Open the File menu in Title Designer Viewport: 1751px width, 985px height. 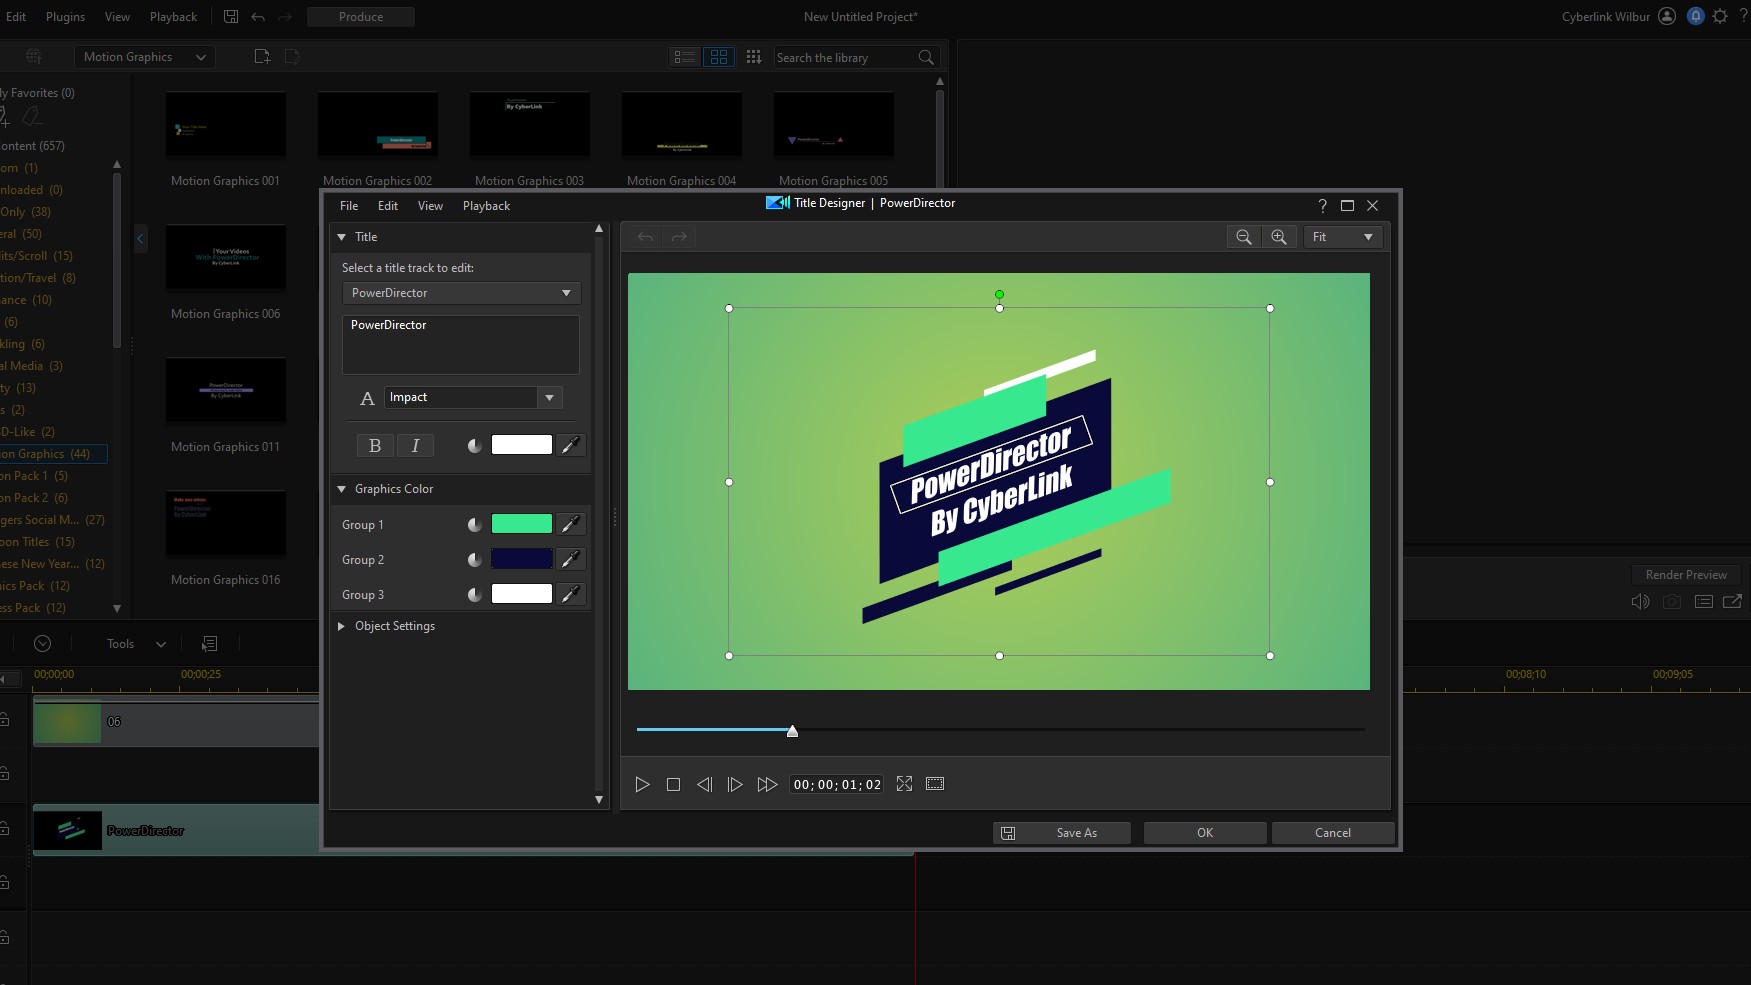349,206
